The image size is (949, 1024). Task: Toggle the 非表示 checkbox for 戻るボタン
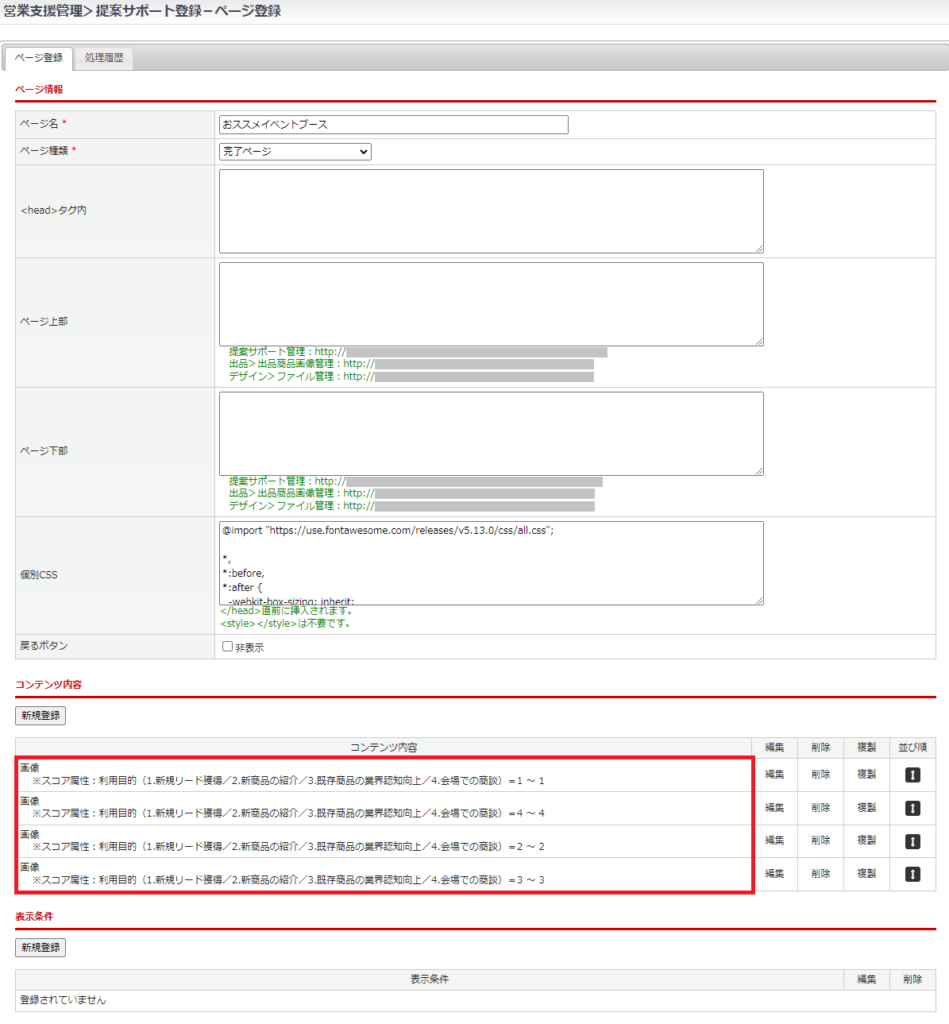[x=227, y=647]
